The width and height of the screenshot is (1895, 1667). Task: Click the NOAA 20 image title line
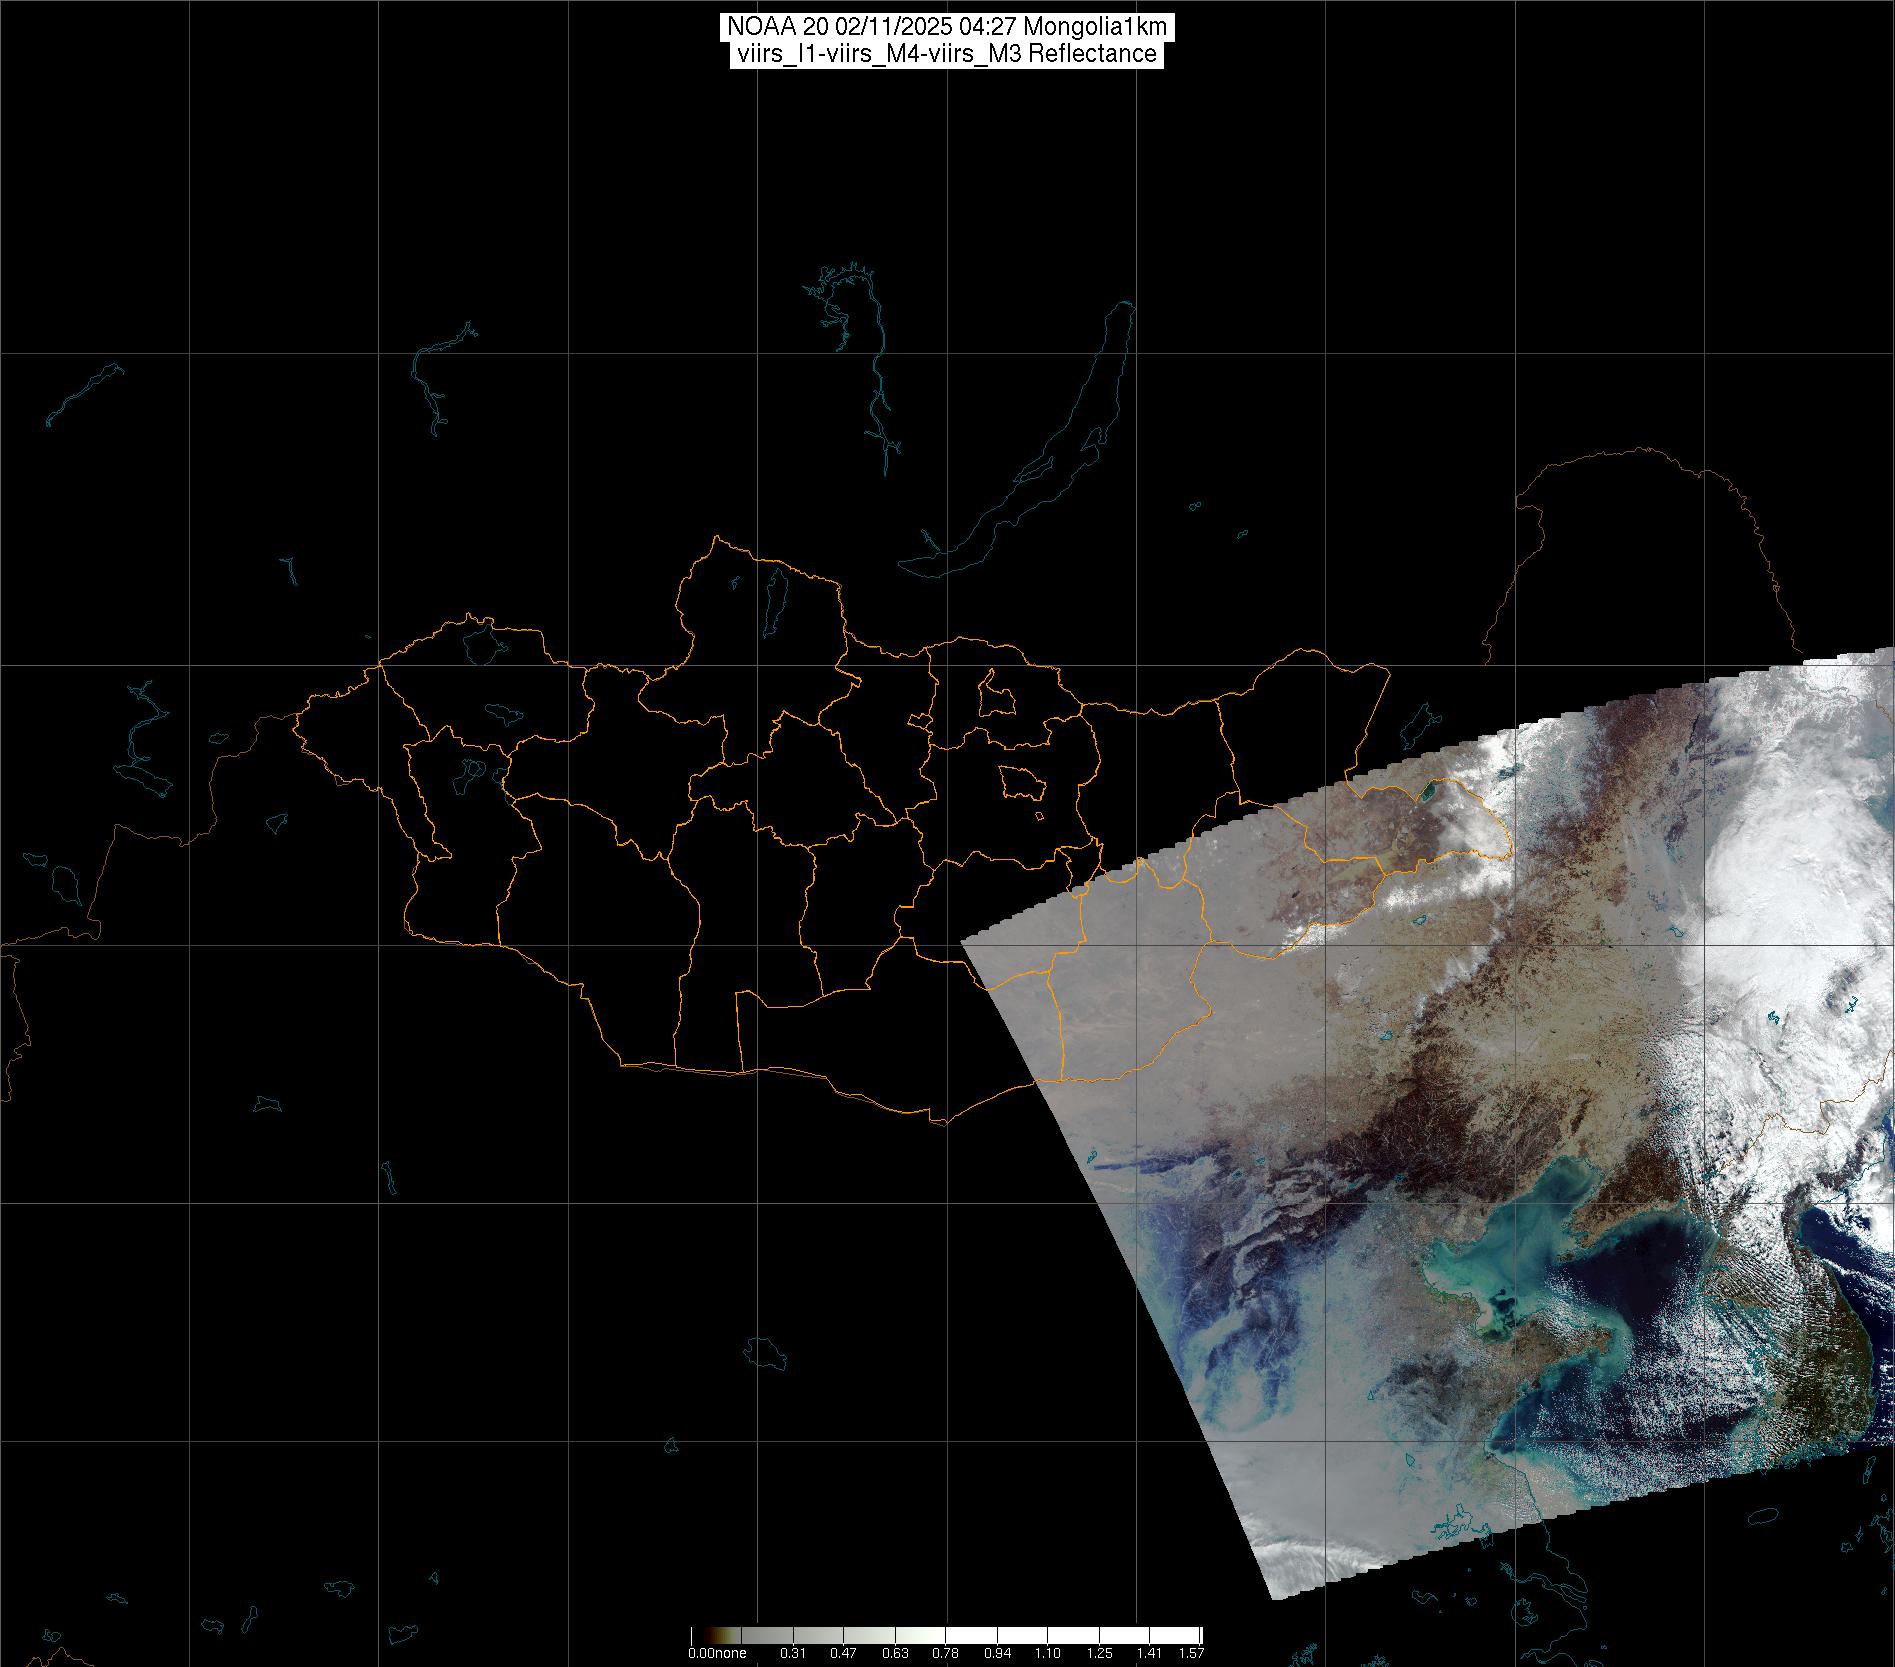(x=946, y=27)
